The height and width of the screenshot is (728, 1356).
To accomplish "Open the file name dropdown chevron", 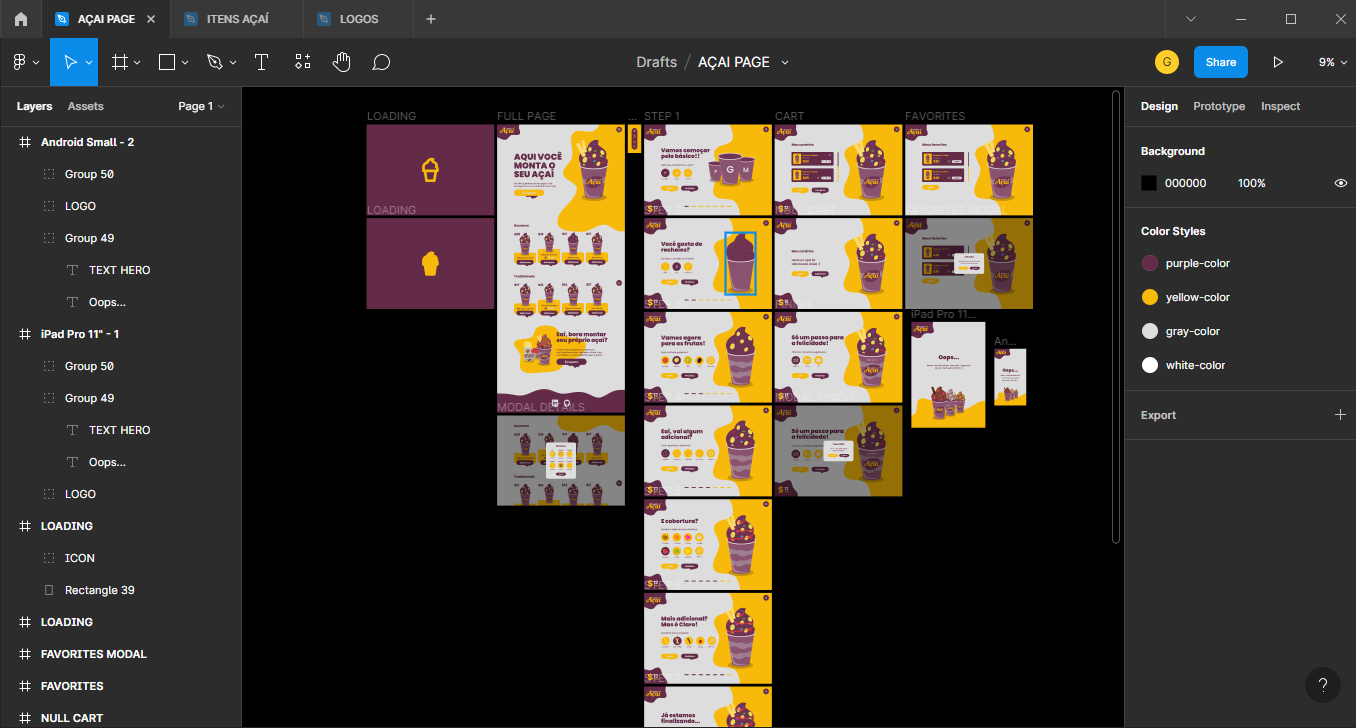I will pyautogui.click(x=785, y=62).
